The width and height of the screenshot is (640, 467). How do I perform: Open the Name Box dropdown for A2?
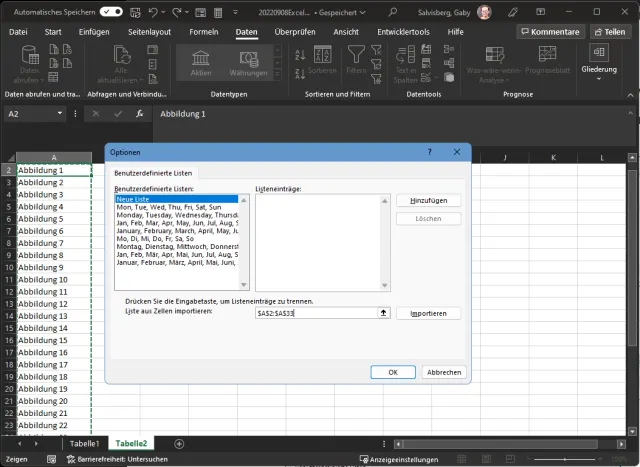61,114
